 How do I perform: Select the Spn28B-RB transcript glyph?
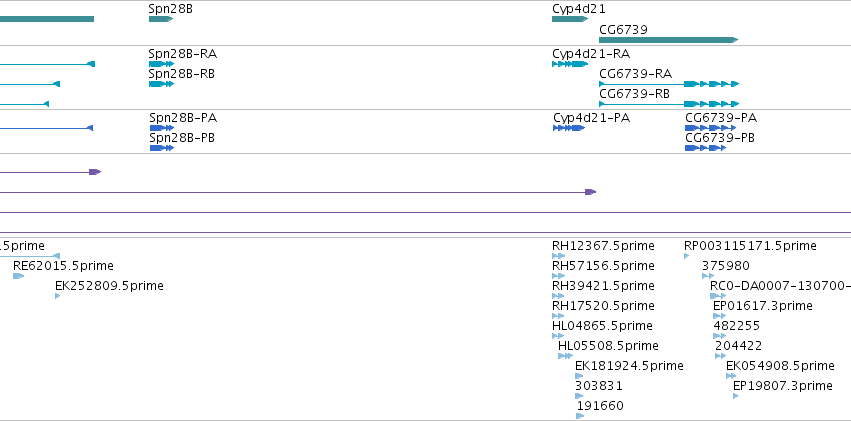[161, 84]
